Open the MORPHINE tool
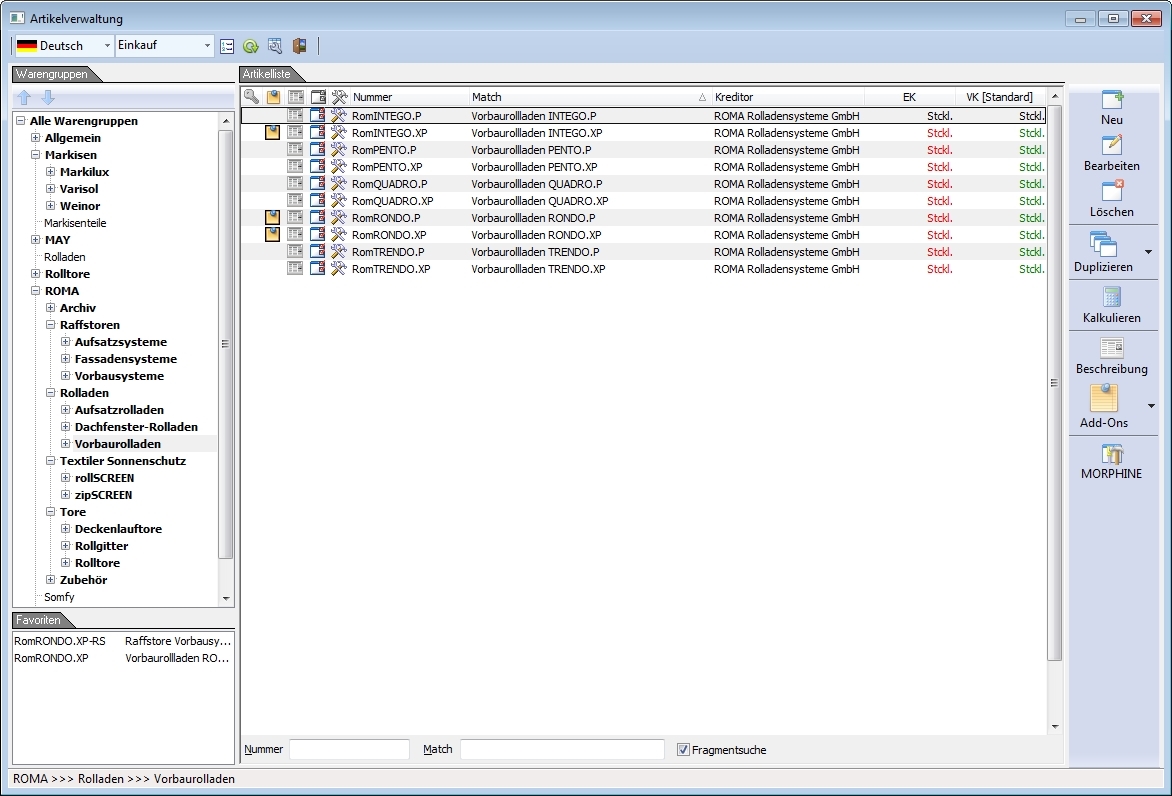This screenshot has height=796, width=1172. 1112,454
